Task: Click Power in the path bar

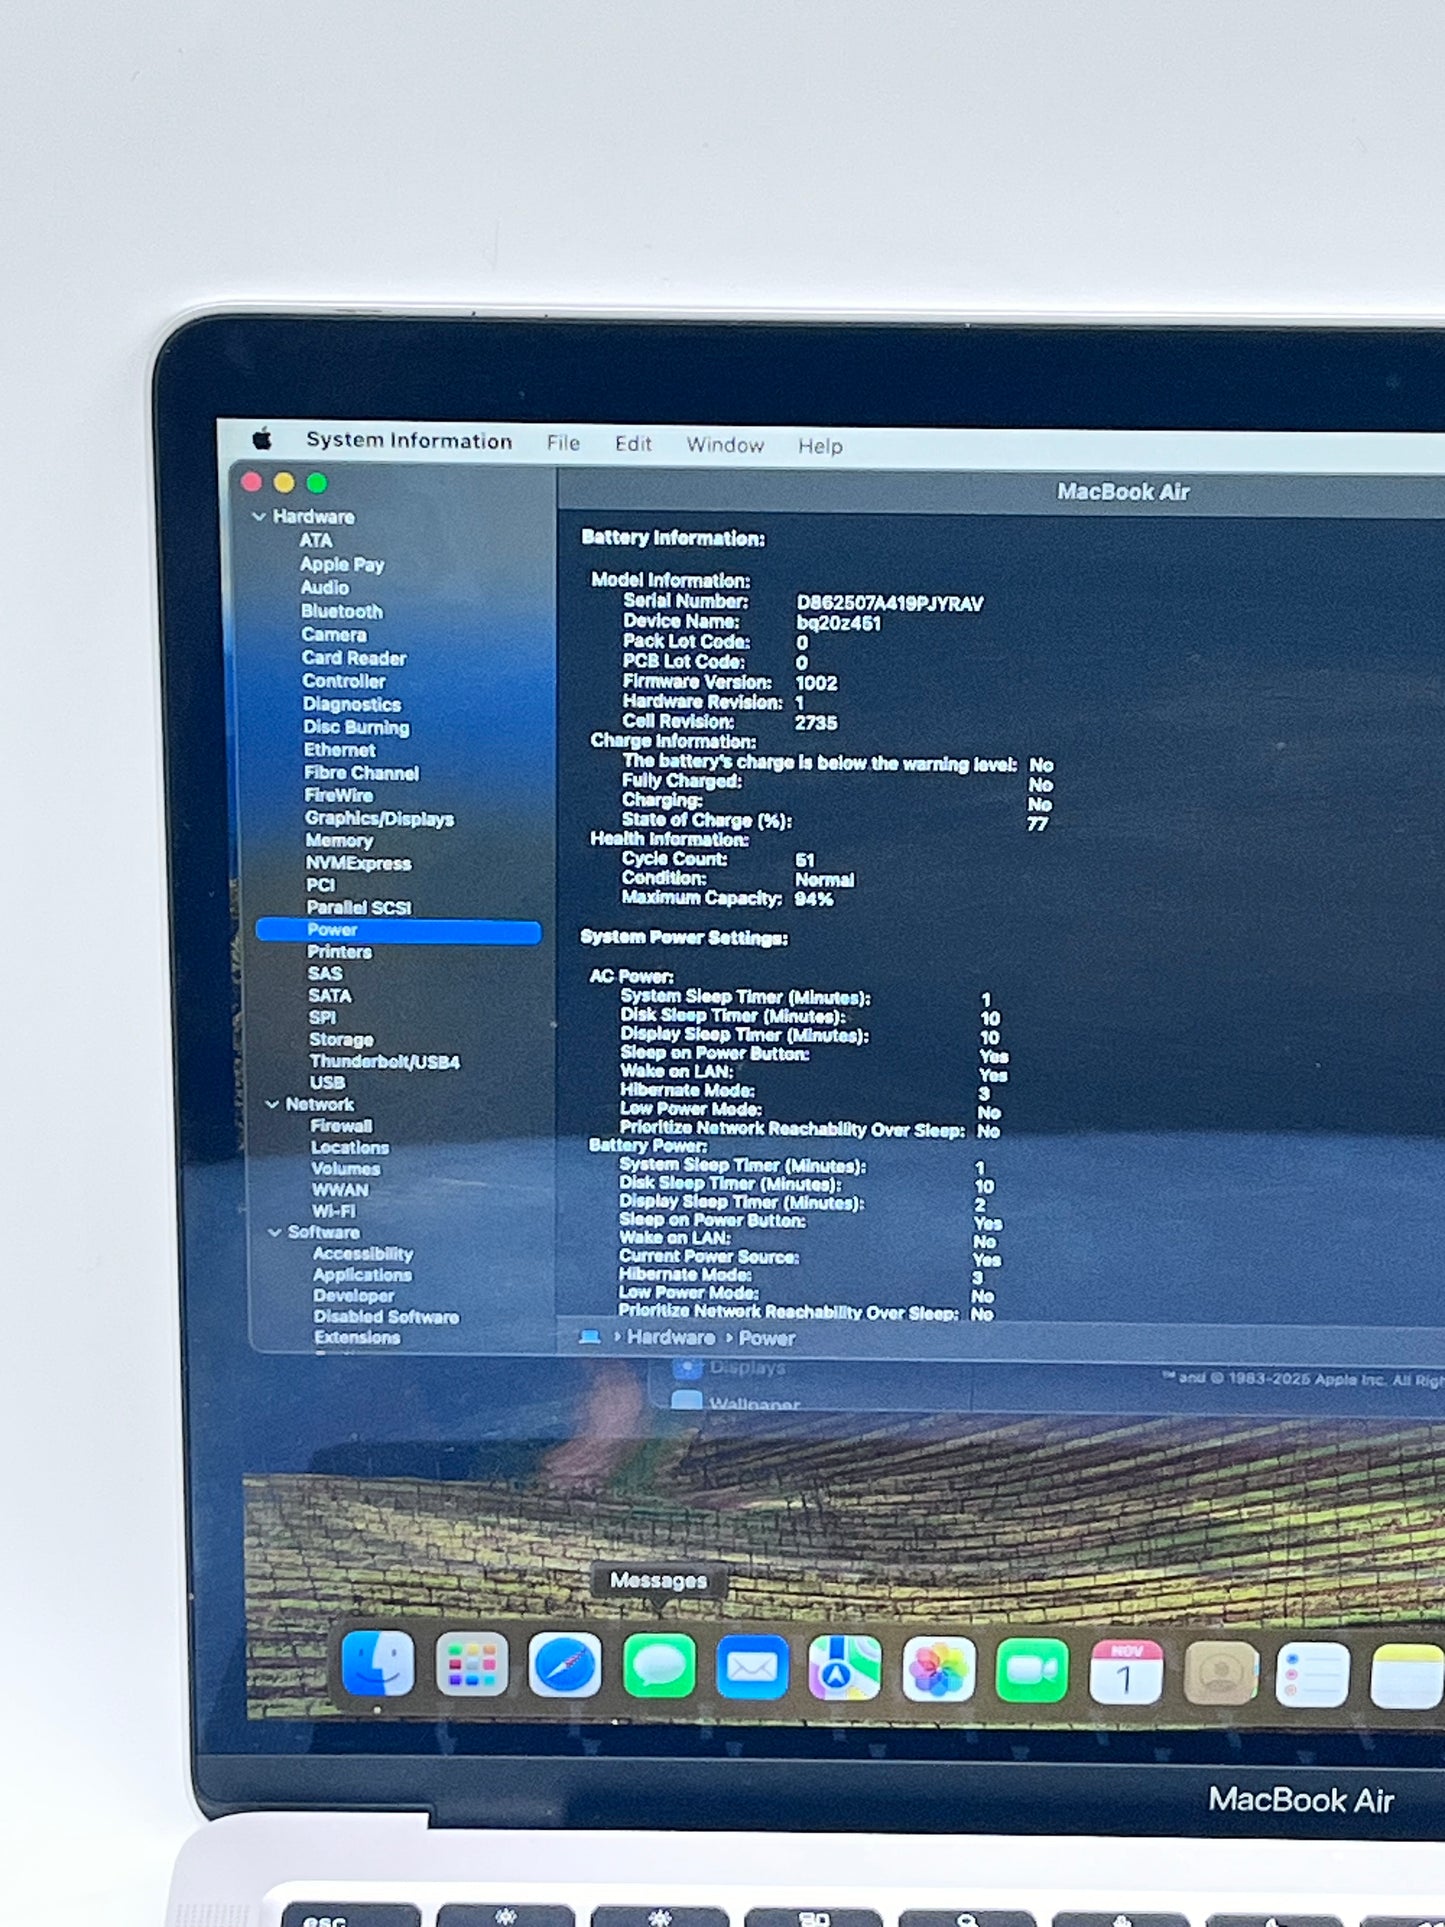Action: [767, 1338]
